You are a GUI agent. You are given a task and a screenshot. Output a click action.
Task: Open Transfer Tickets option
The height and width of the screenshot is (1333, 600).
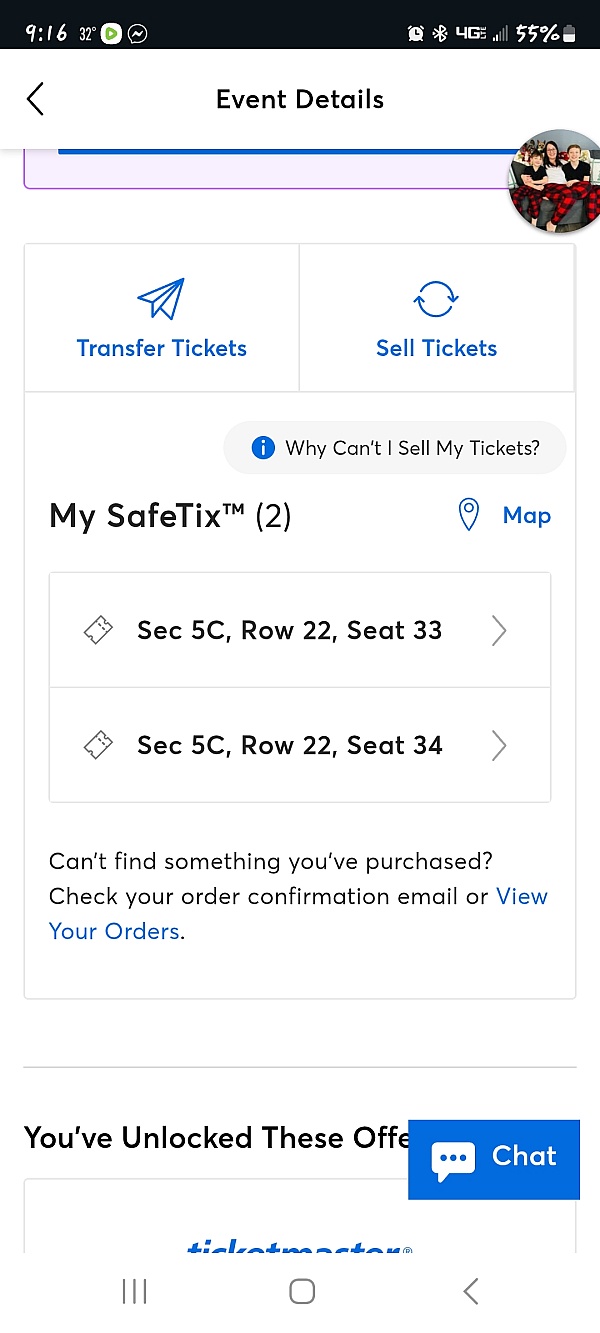162,348
